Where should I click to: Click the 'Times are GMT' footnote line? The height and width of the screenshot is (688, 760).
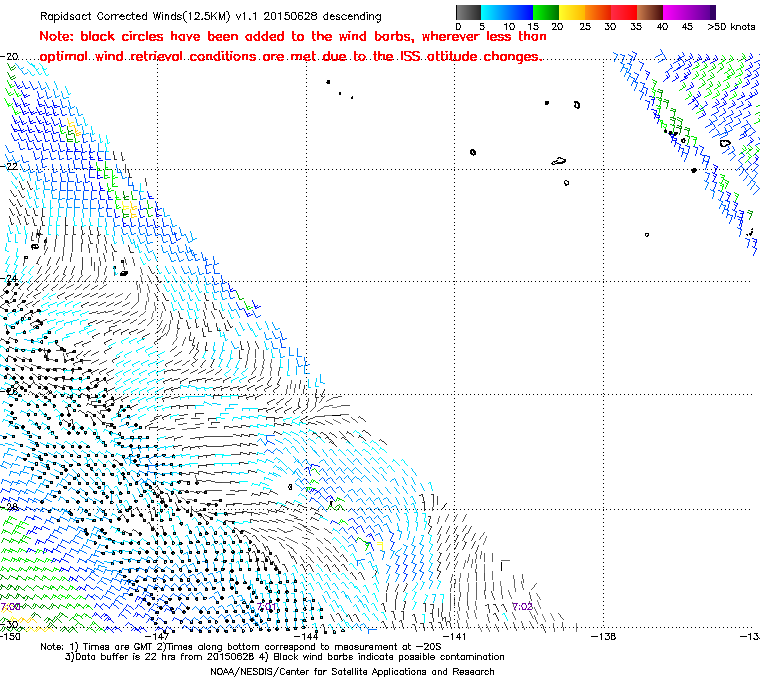(x=241, y=647)
